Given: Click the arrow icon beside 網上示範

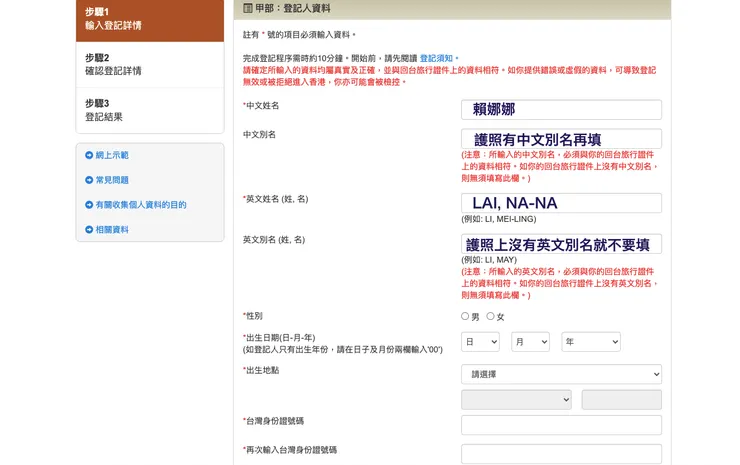Looking at the screenshot, I should click(x=89, y=155).
